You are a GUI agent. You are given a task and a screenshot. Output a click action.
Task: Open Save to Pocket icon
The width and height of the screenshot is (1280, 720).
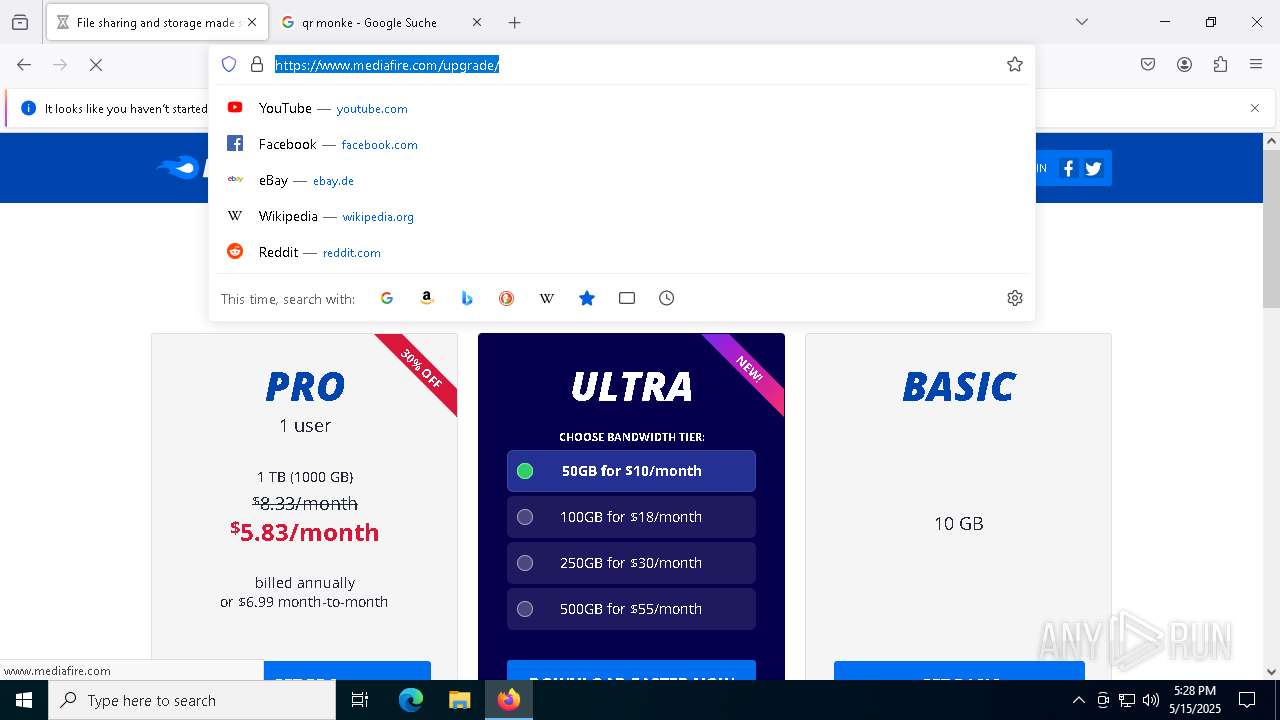click(1148, 64)
